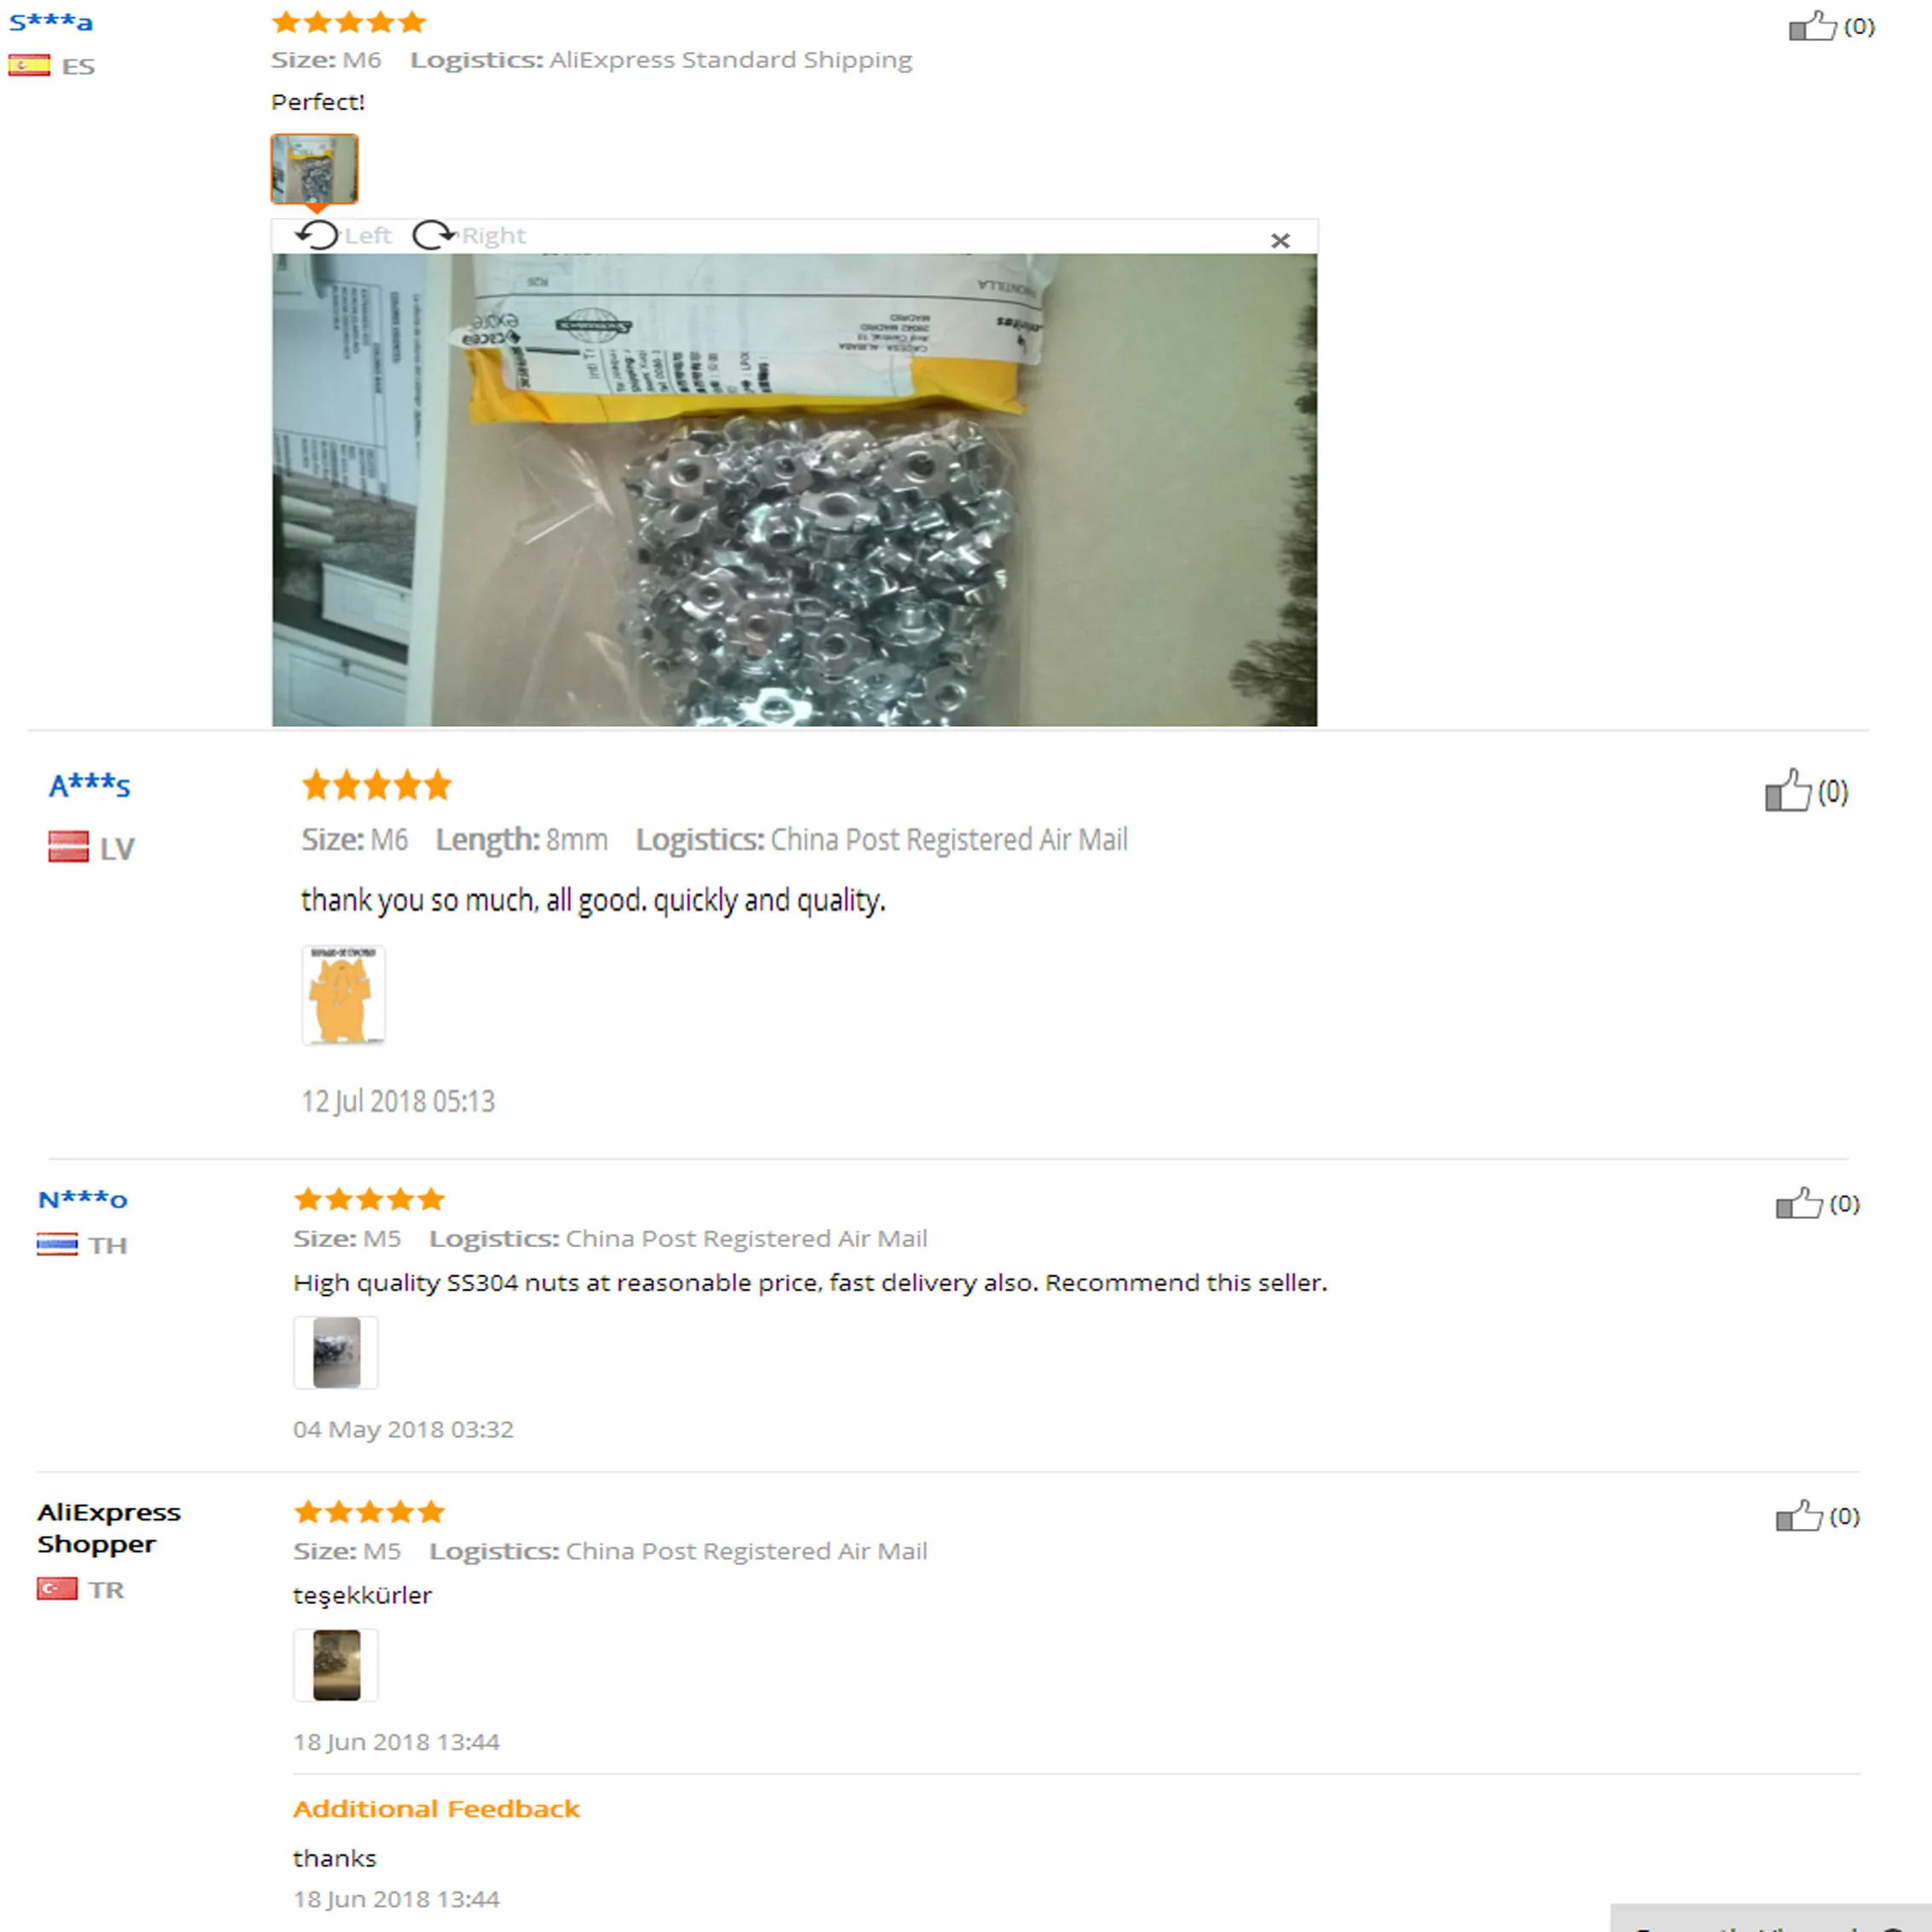
Task: Rotate the review photo right
Action: coord(469,236)
